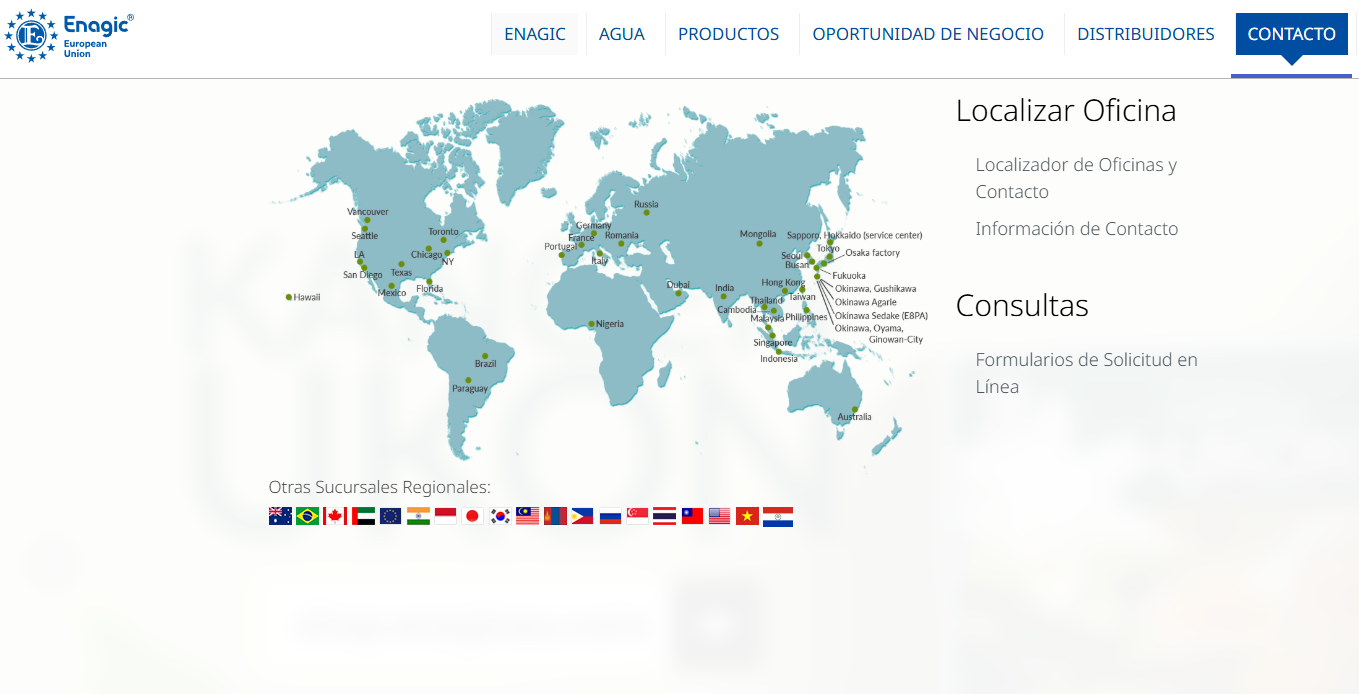Select the Malaysia flag icon
Image resolution: width=1359 pixels, height=694 pixels.
pyautogui.click(x=528, y=516)
